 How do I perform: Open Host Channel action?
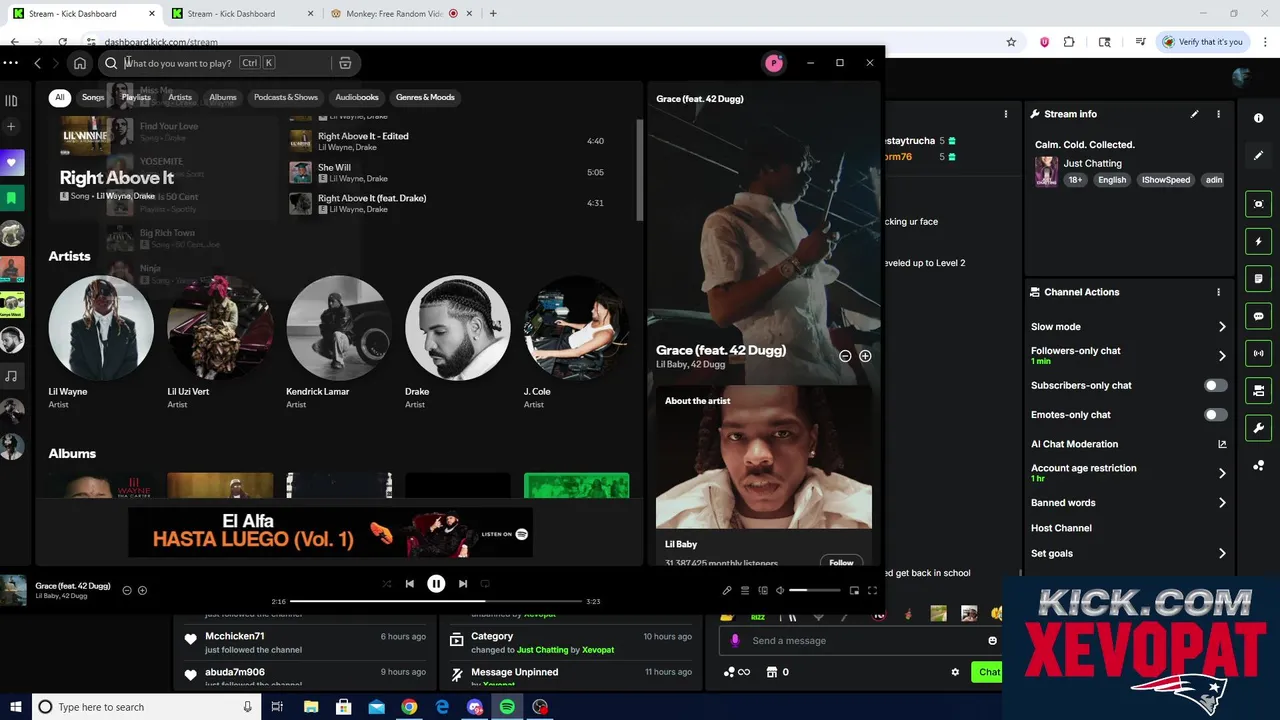click(x=1061, y=528)
